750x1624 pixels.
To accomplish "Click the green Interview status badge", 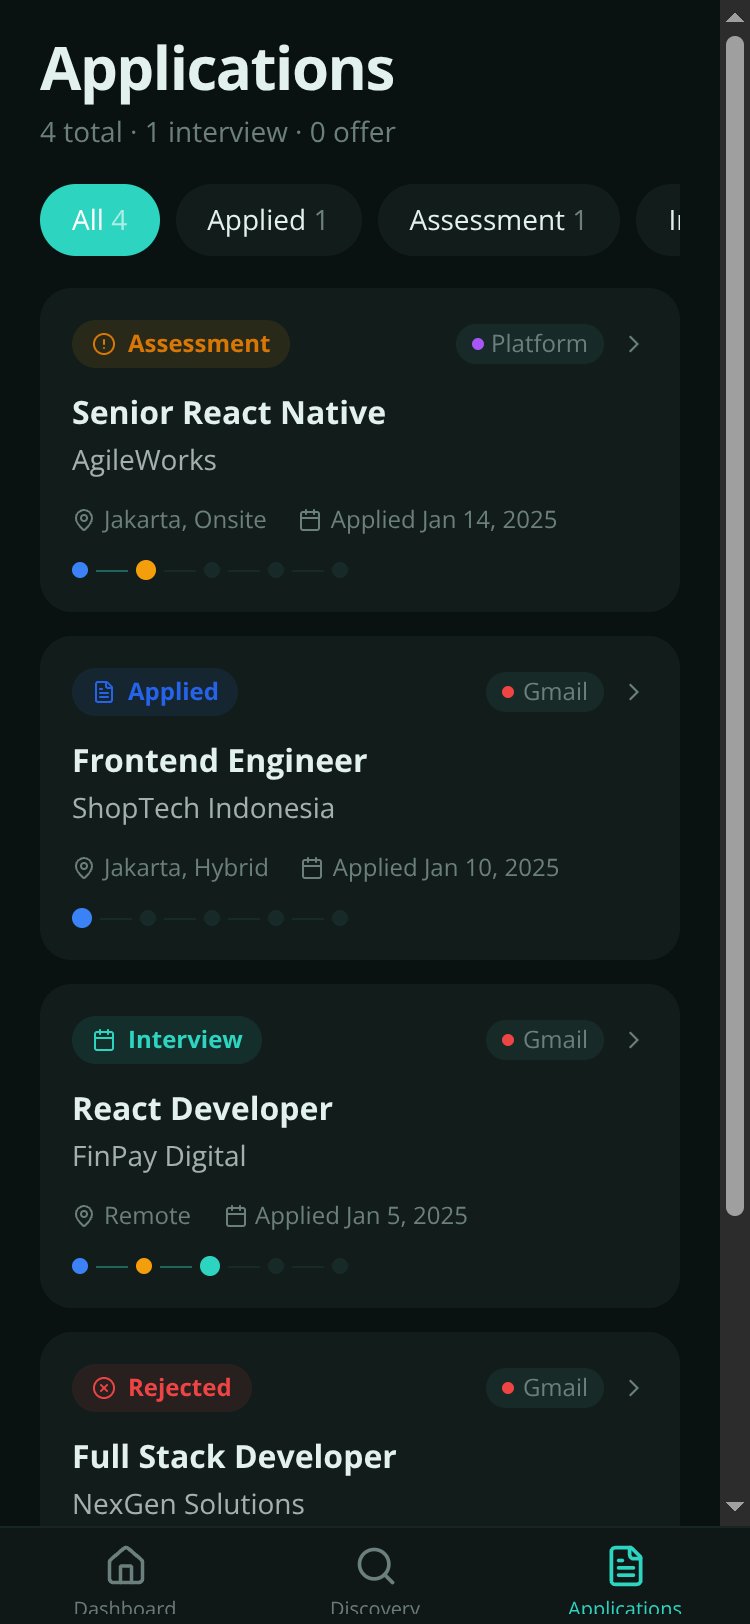I will pos(167,1040).
